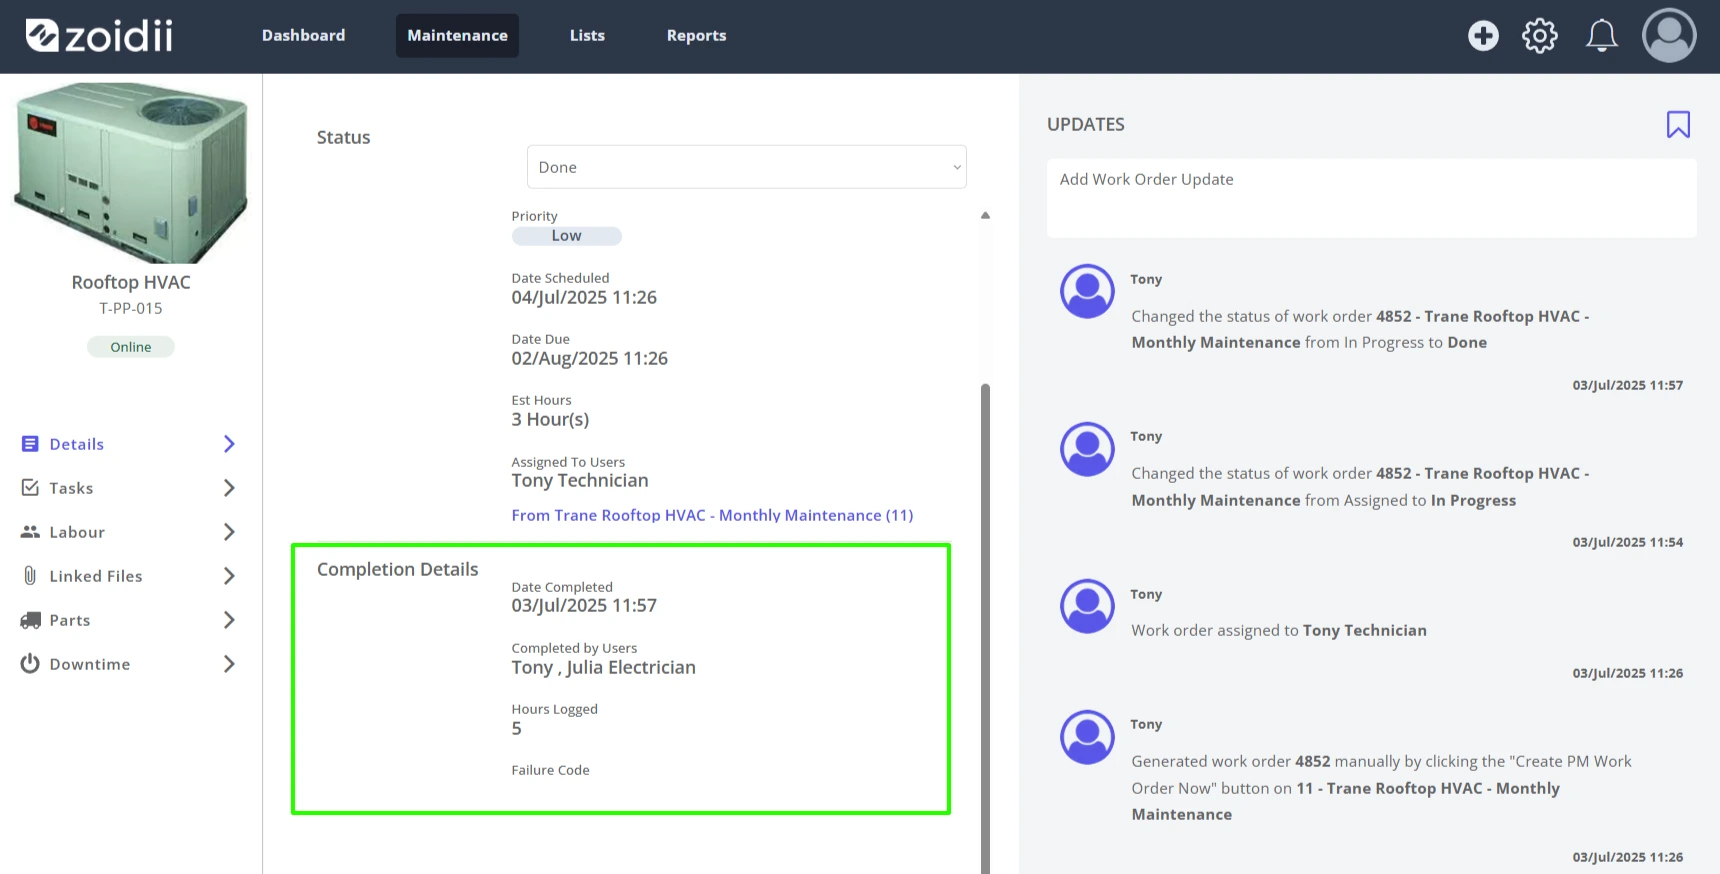Select the Maintenance tab
1720x874 pixels.
457,36
